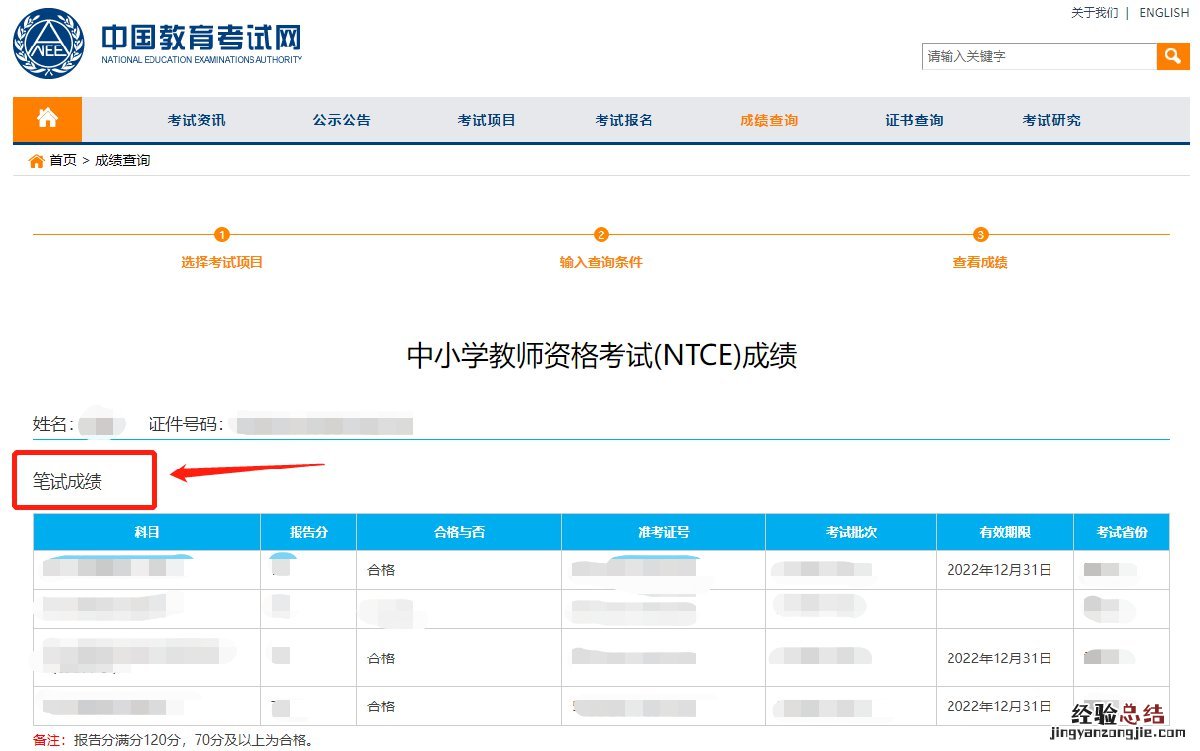1200x751 pixels.
Task: Select the highlighted 成绩查询 tab
Action: [x=769, y=120]
